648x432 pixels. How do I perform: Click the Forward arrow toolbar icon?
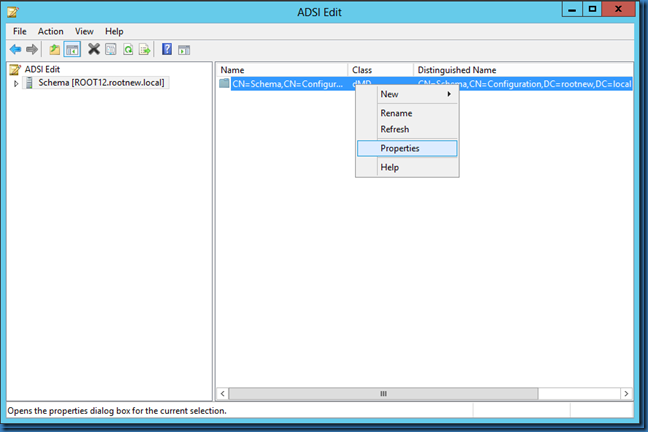pyautogui.click(x=32, y=50)
